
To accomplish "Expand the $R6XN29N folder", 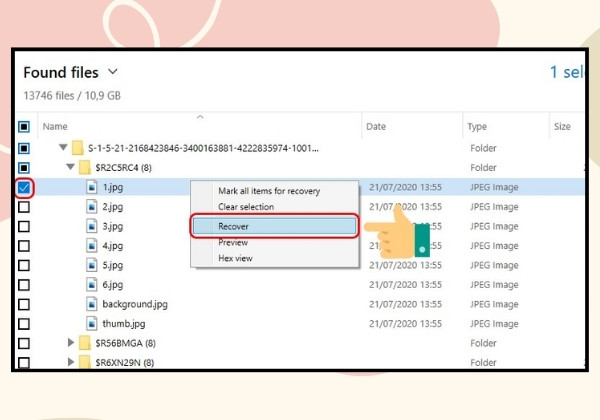I will 71,361.
